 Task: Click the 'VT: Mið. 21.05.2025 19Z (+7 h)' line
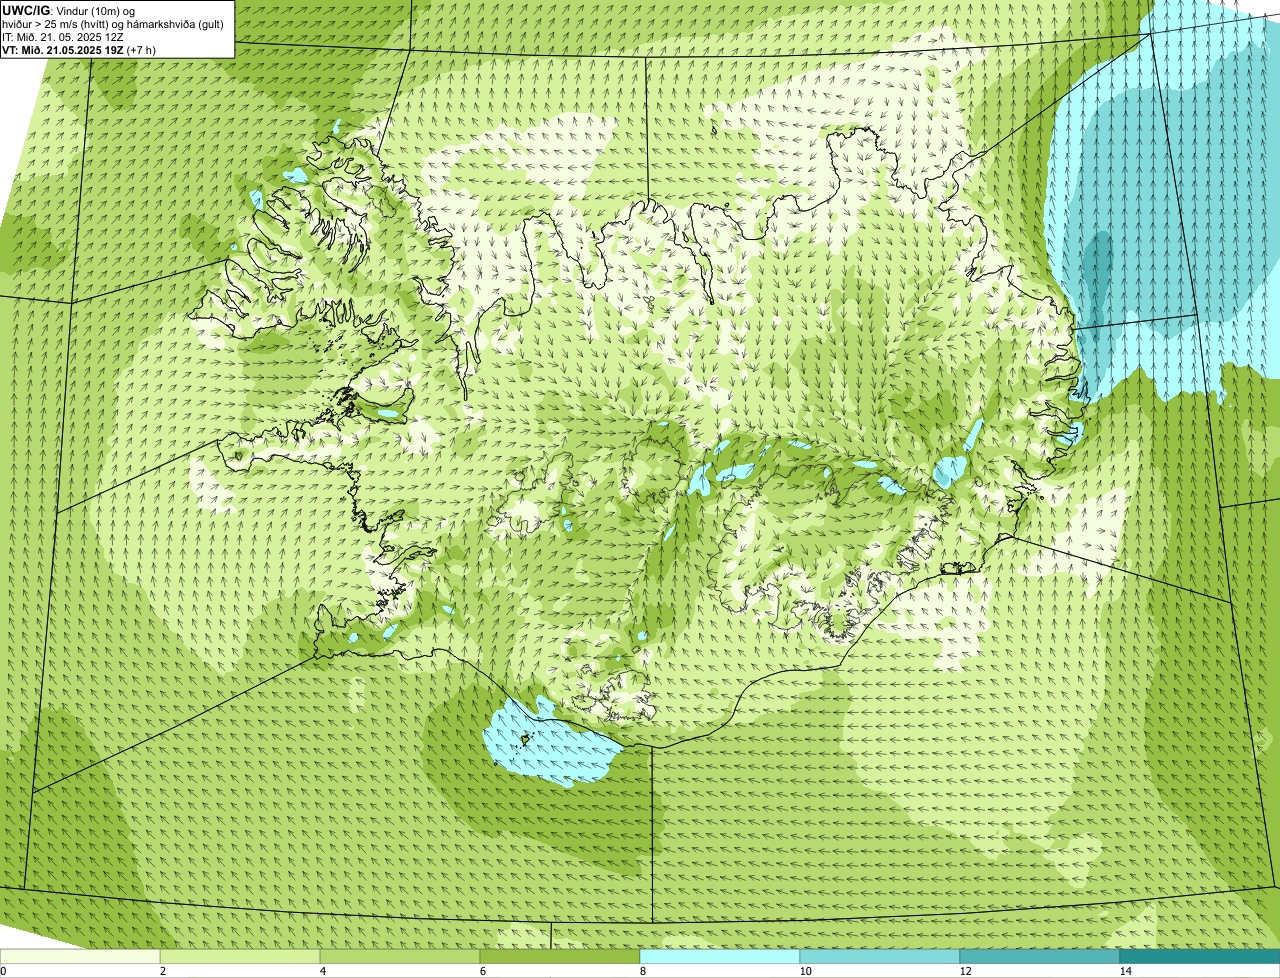pos(79,49)
